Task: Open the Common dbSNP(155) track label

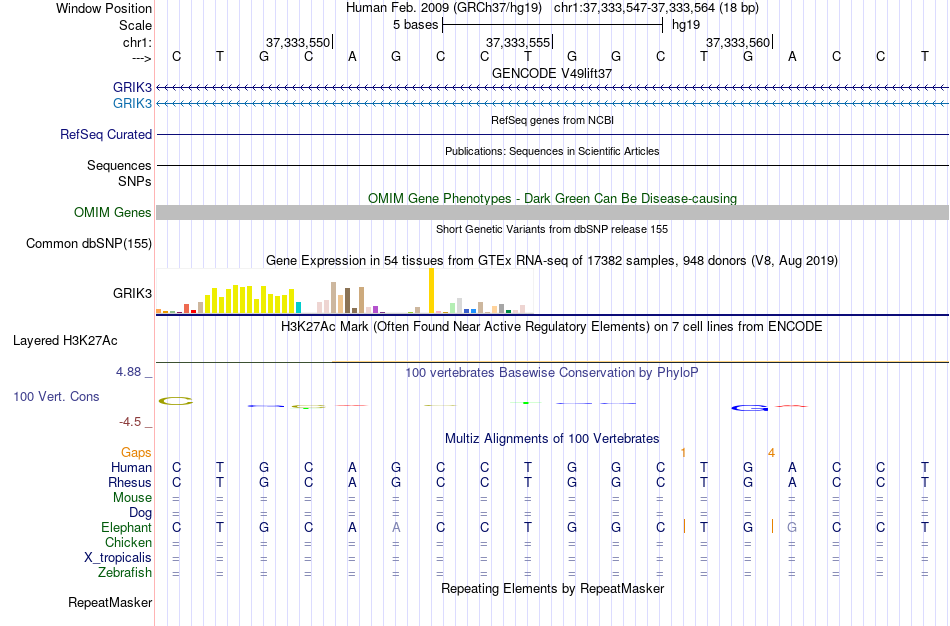Action: [x=89, y=244]
